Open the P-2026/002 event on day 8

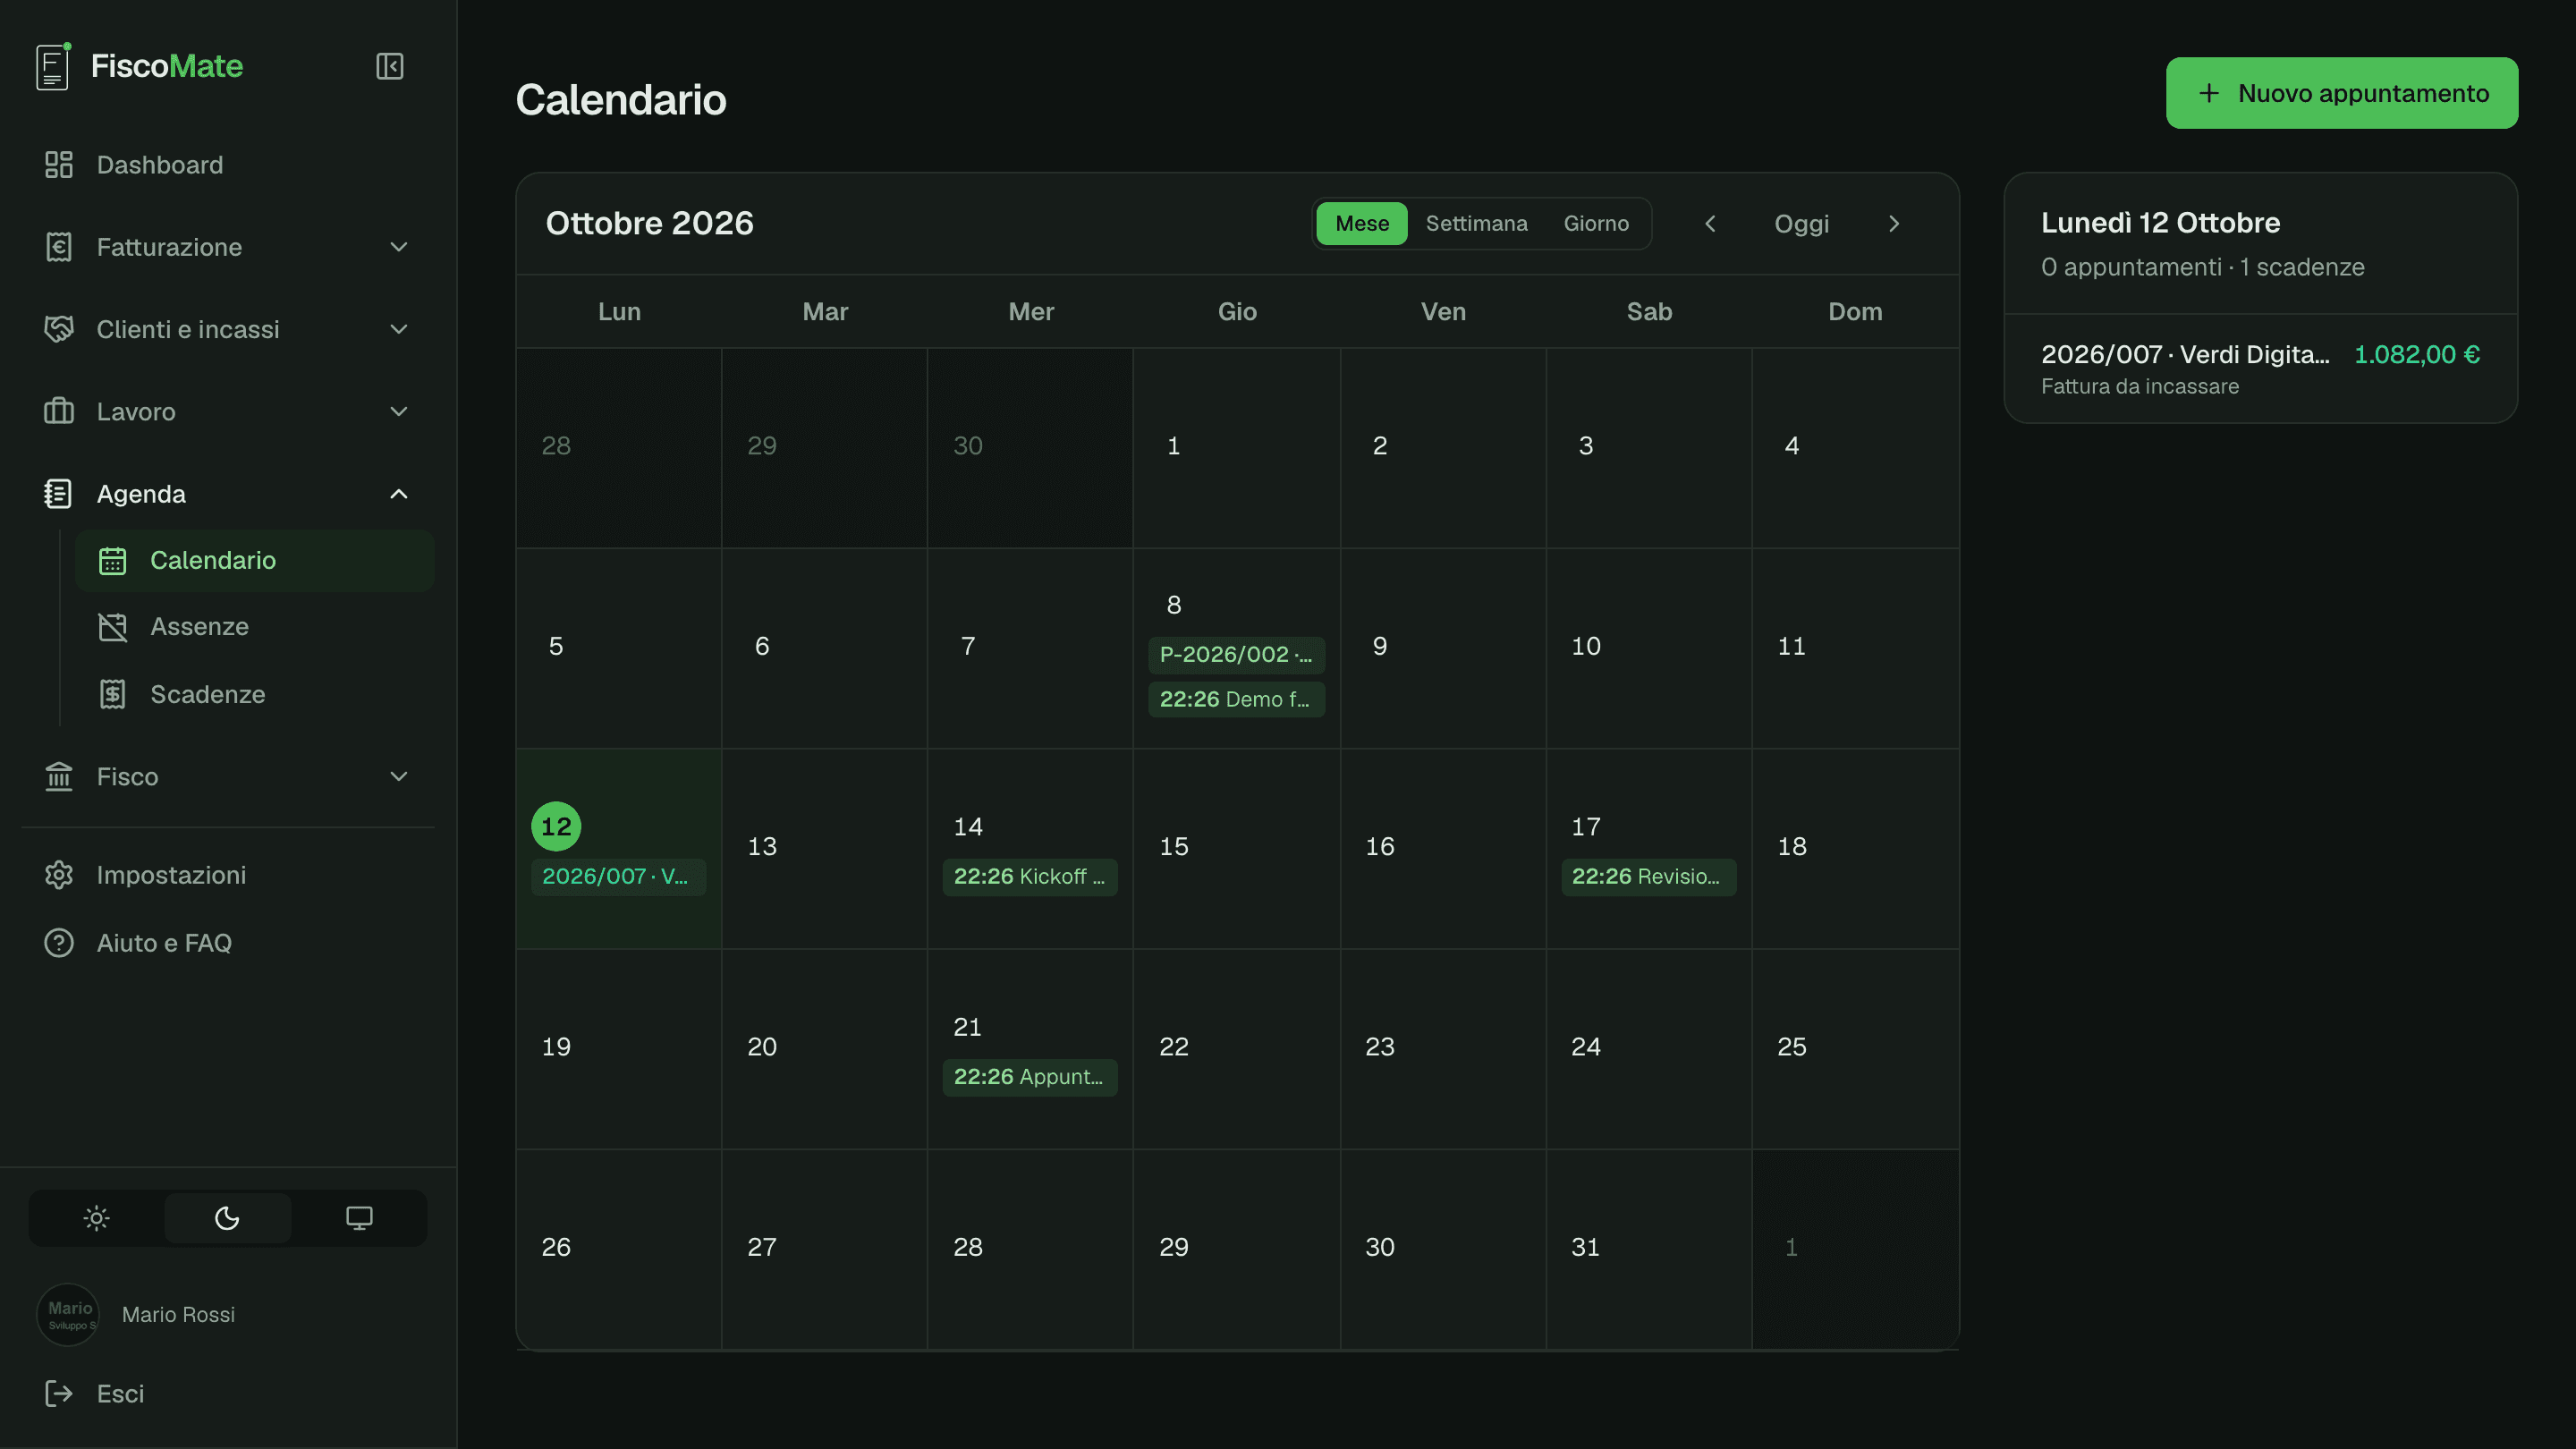1236,655
